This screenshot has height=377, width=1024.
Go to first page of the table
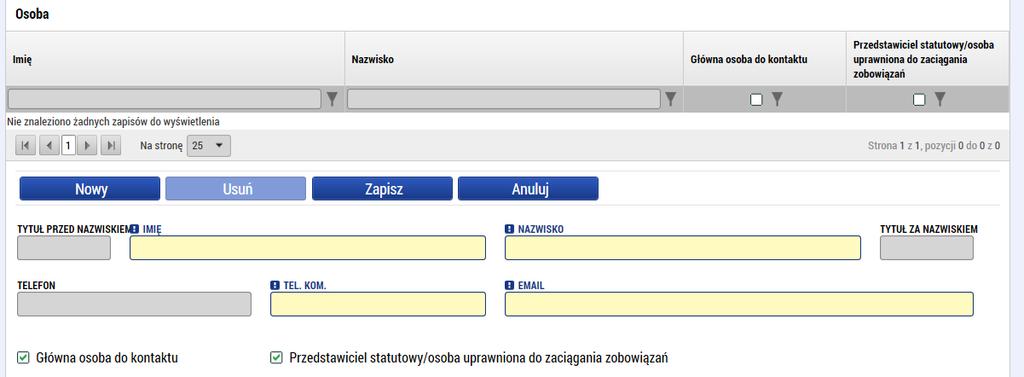[x=25, y=145]
